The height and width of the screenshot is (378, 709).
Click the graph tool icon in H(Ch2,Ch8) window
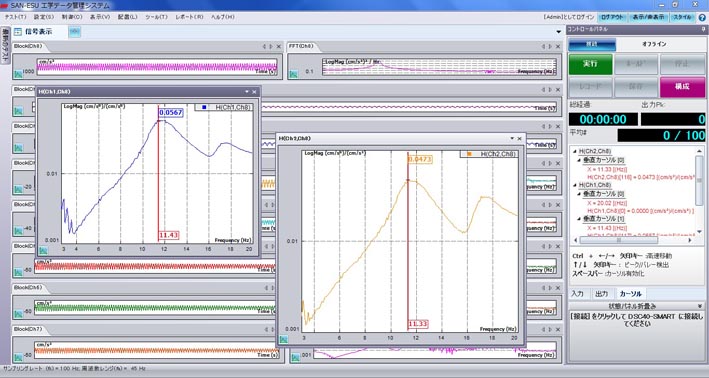pos(284,339)
